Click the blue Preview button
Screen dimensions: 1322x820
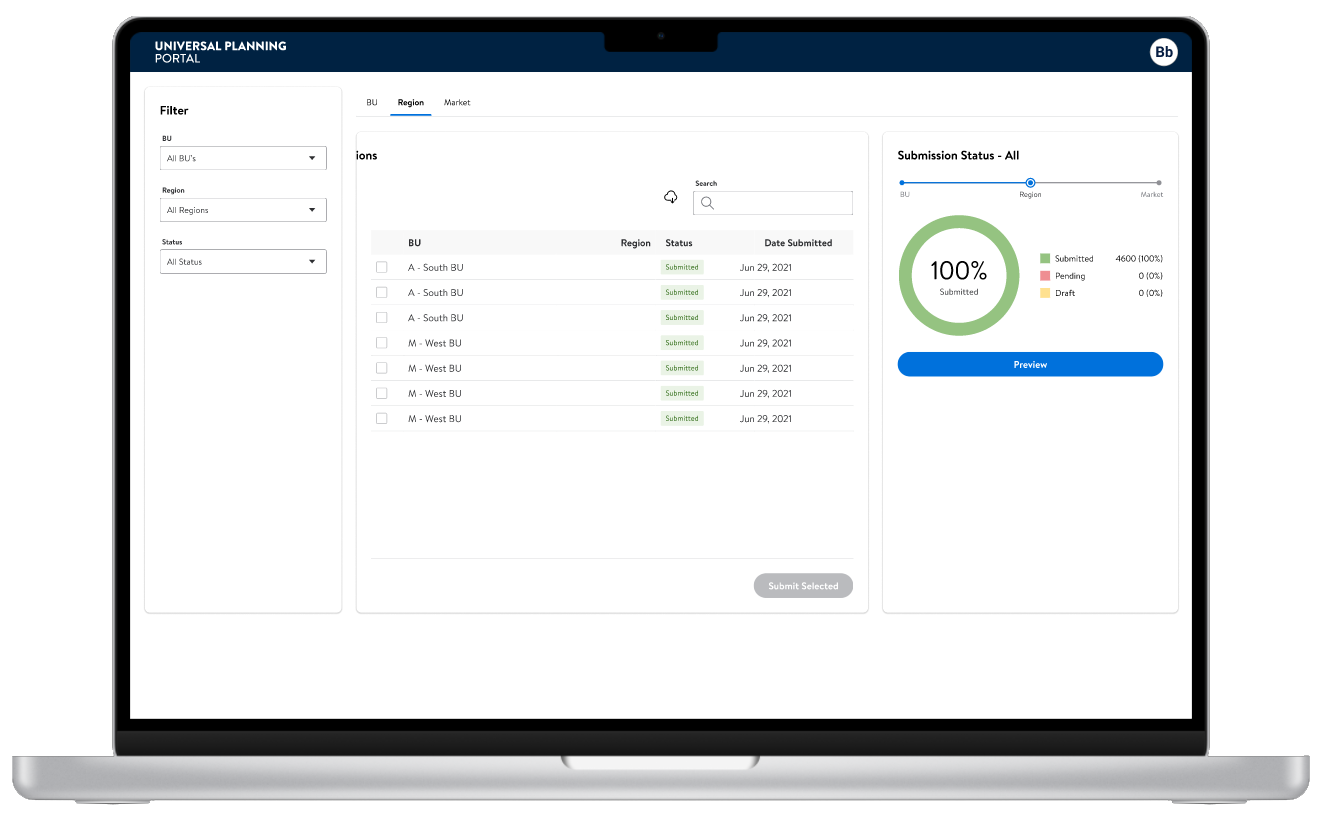pos(1030,365)
